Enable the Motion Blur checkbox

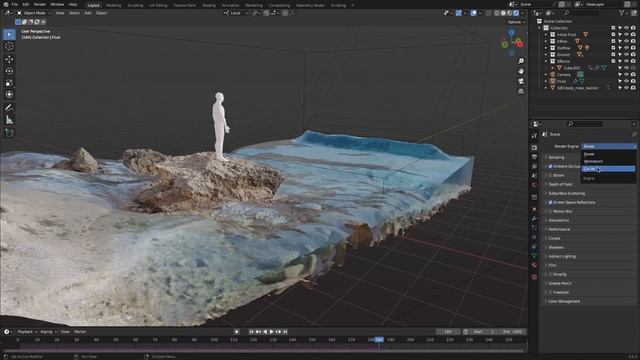550,211
